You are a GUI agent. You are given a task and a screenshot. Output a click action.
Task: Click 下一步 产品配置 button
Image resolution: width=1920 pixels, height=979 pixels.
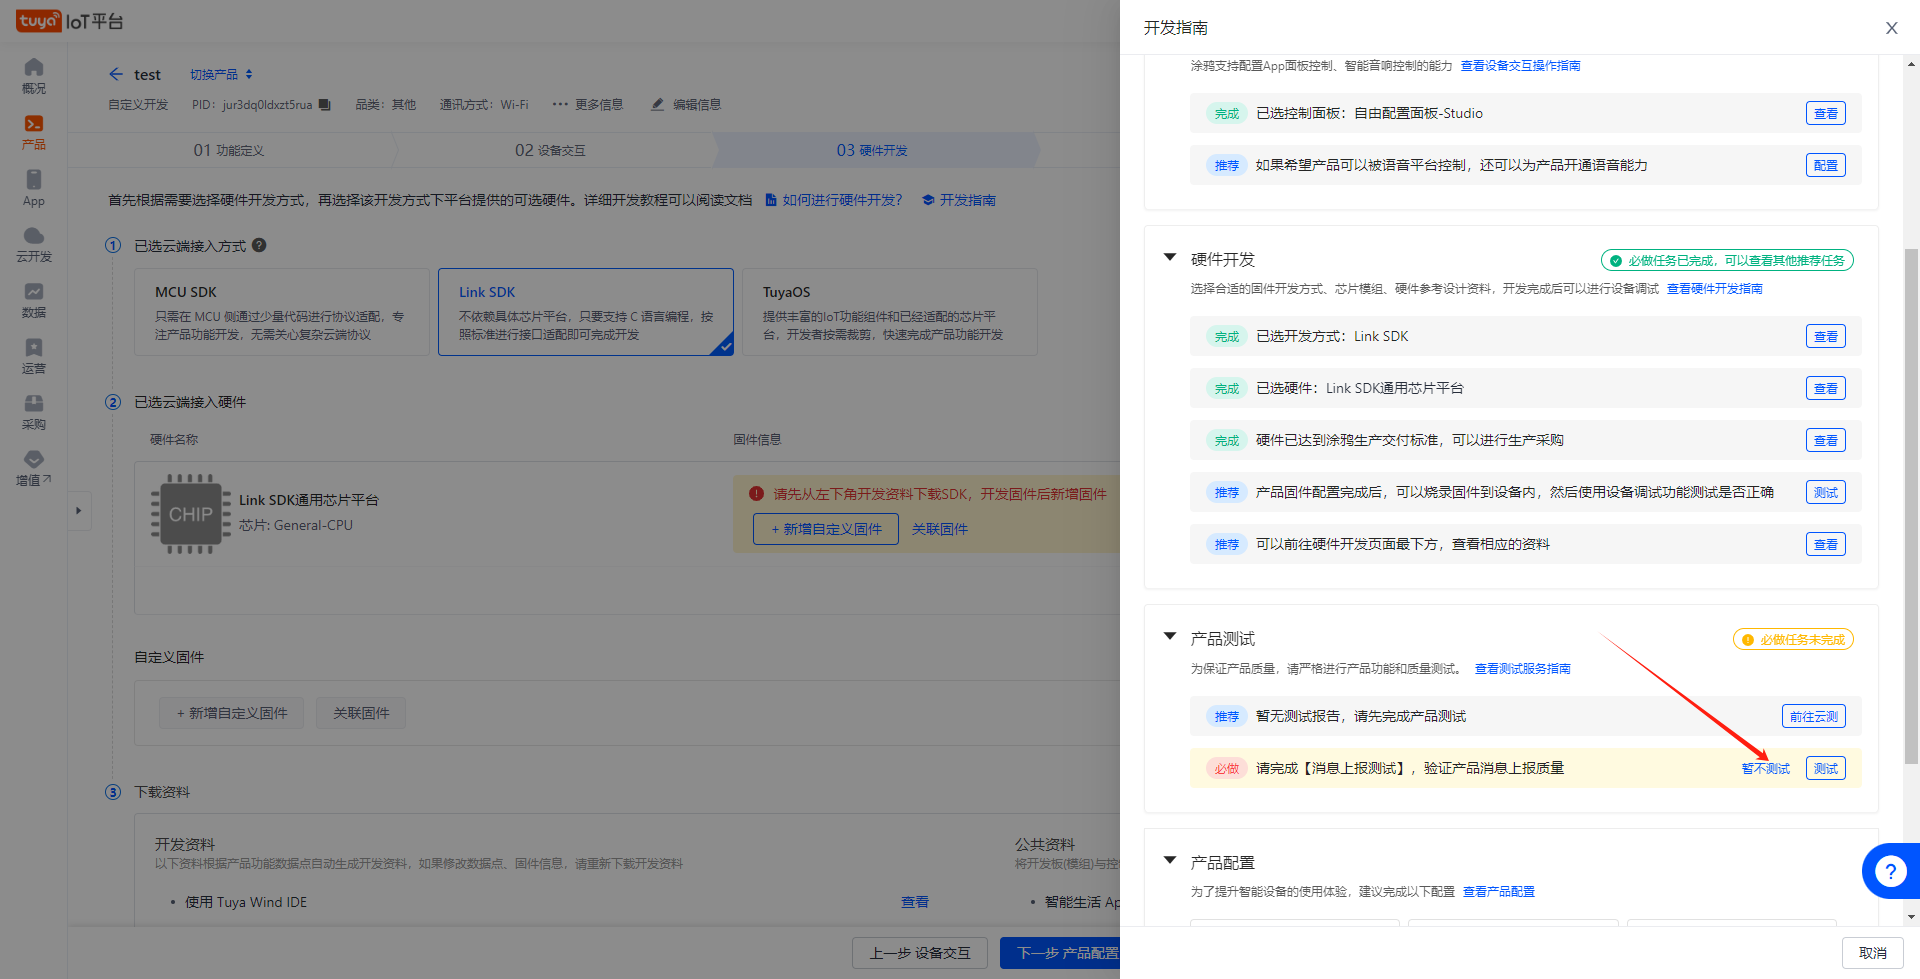(1060, 953)
